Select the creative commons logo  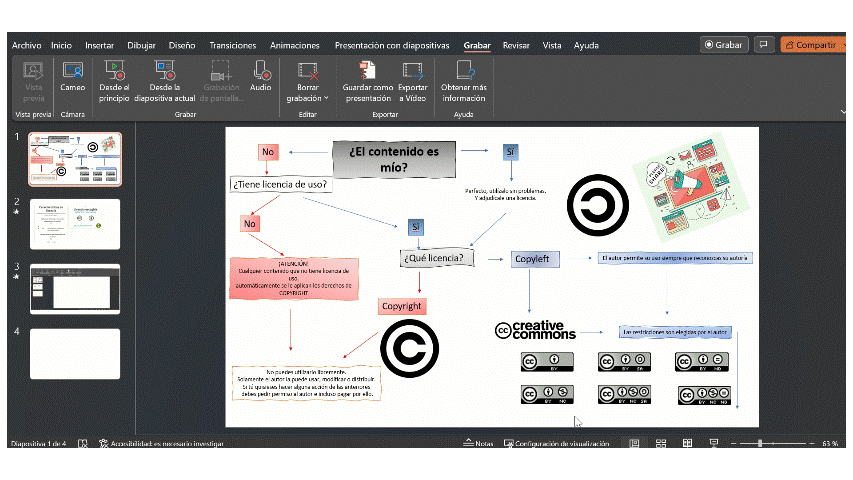(x=535, y=330)
